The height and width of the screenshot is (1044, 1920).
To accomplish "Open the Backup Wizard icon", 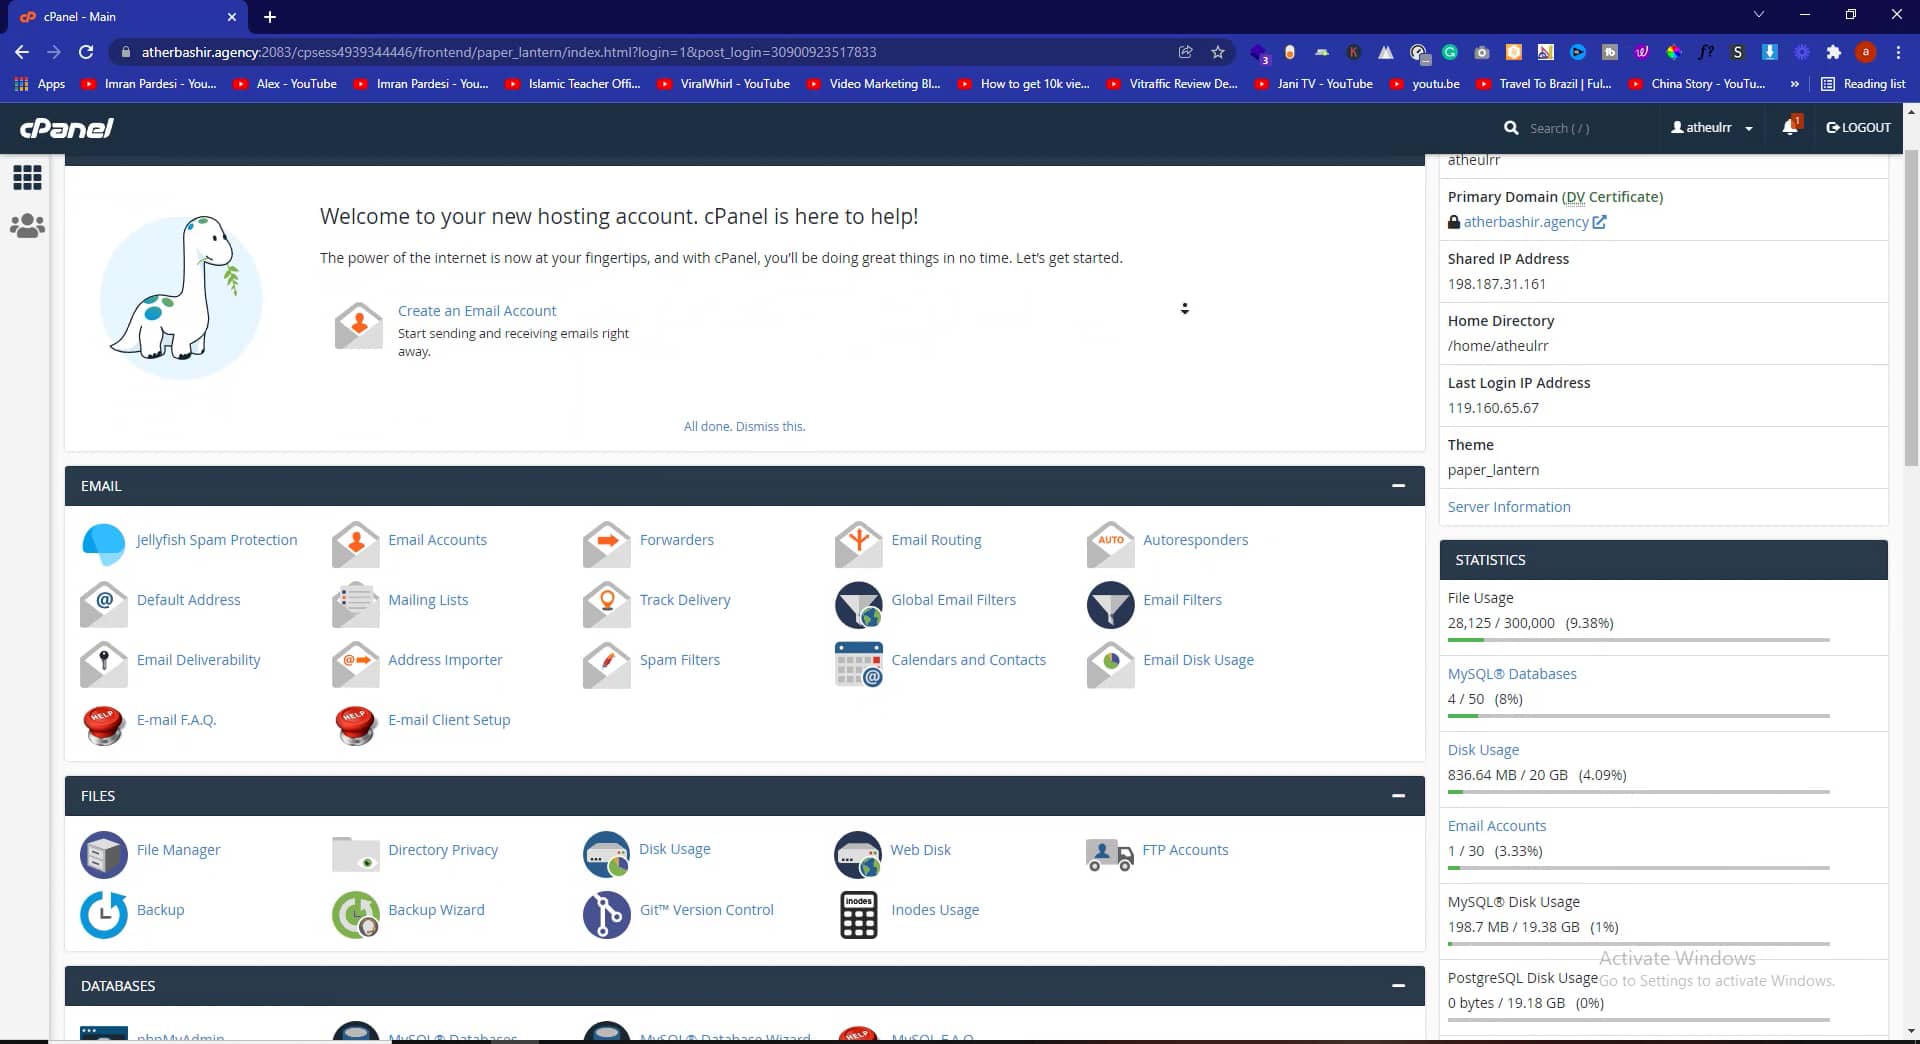I will pyautogui.click(x=356, y=914).
